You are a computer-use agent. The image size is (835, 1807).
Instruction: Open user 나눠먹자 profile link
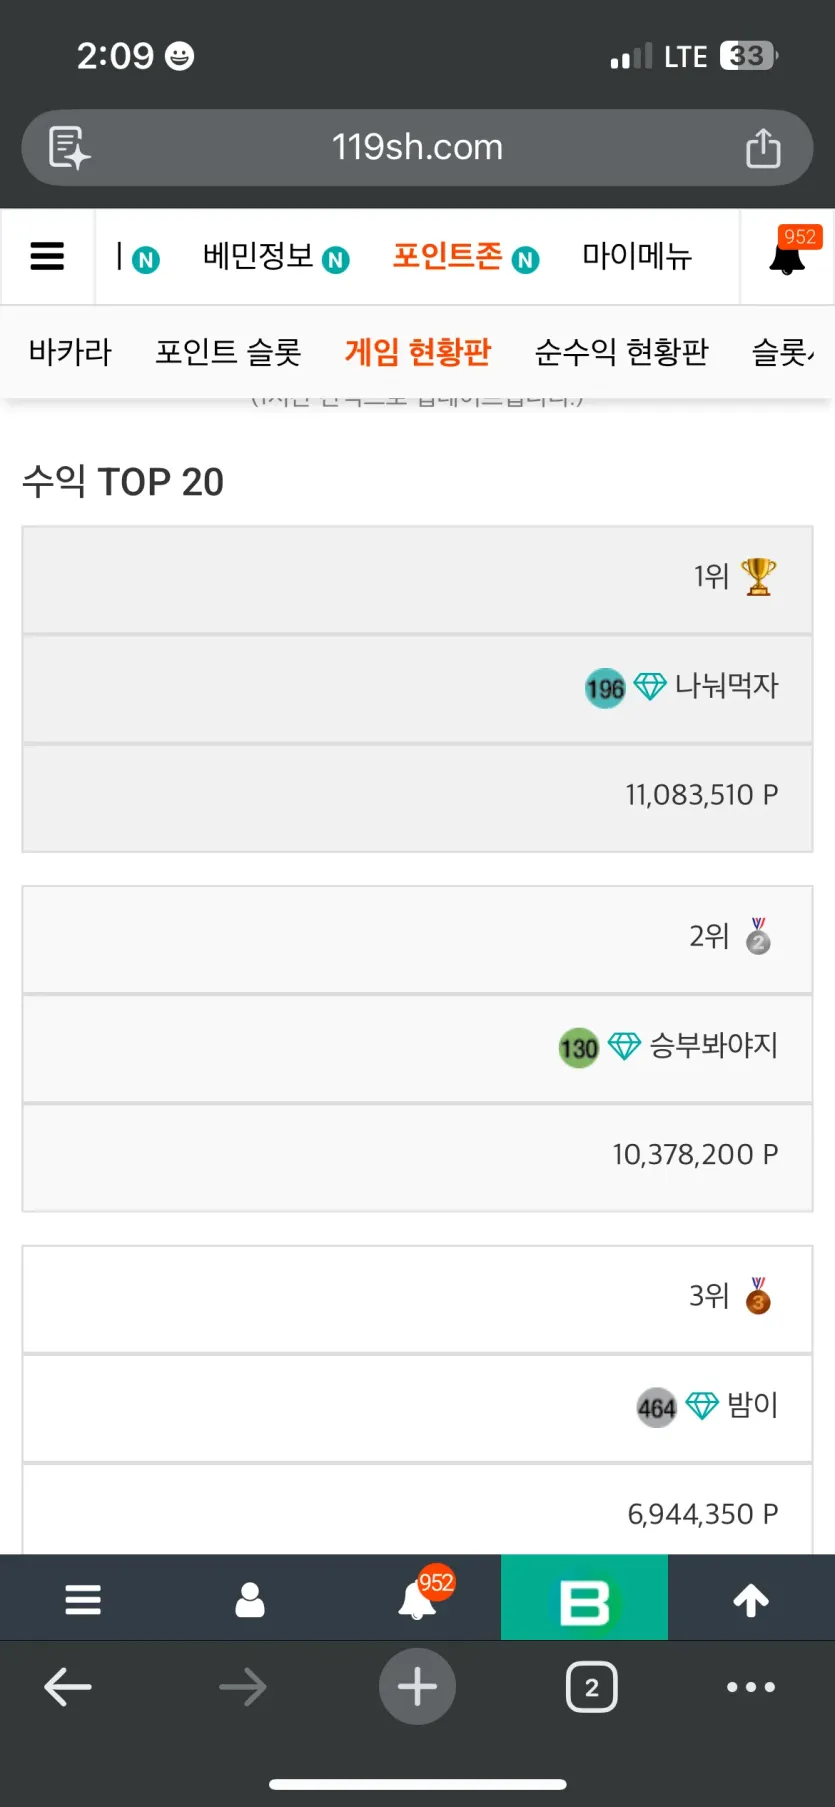(726, 686)
